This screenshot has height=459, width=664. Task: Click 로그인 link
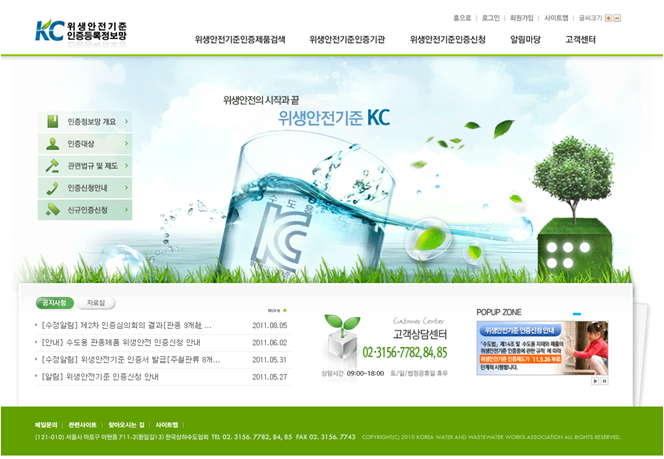491,18
